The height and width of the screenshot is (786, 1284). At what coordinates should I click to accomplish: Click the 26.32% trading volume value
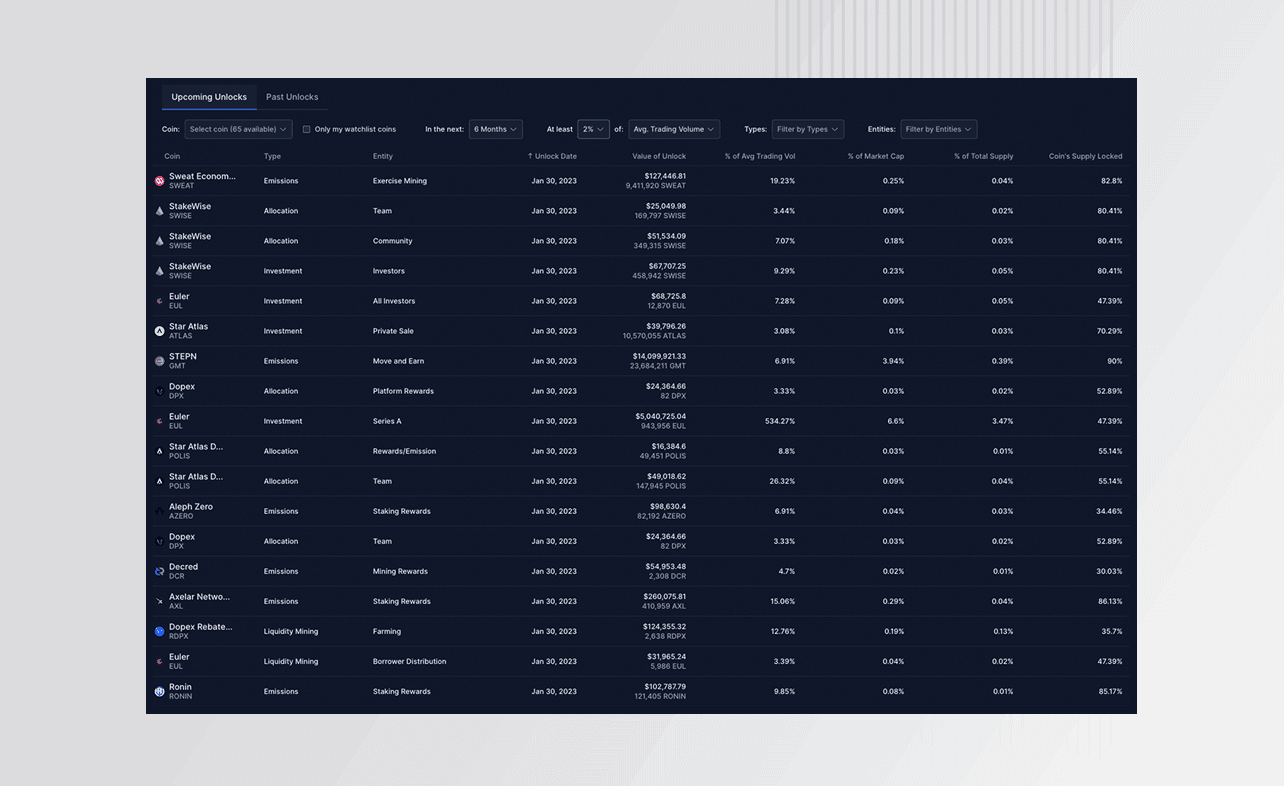click(783, 481)
